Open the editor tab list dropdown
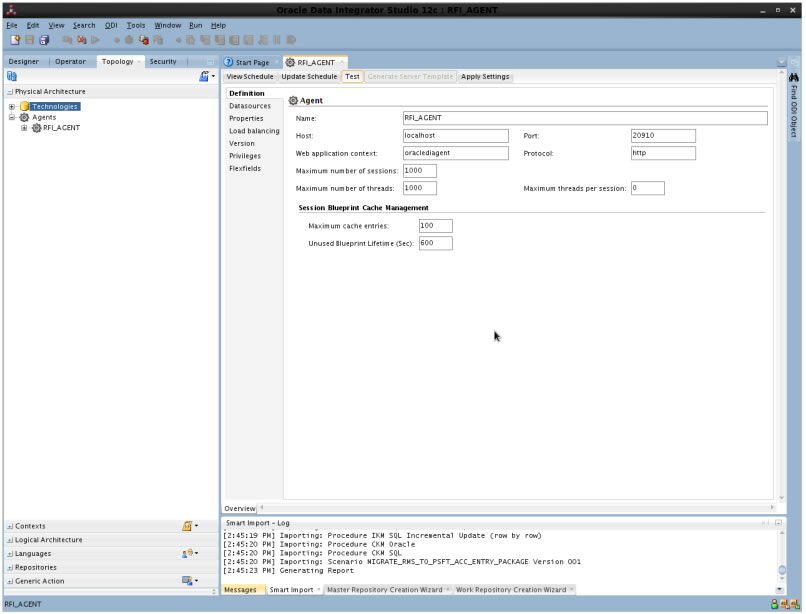This screenshot has width=806, height=614. click(781, 62)
